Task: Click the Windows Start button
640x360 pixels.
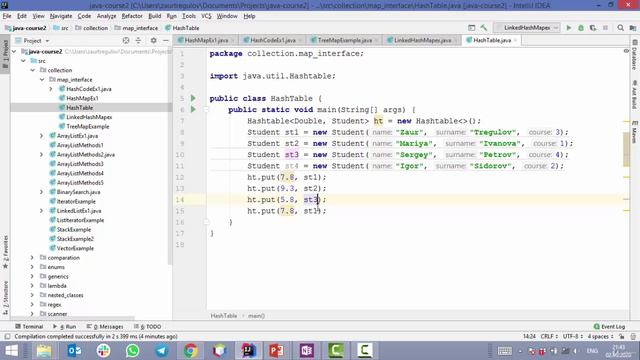Action: tap(11, 351)
